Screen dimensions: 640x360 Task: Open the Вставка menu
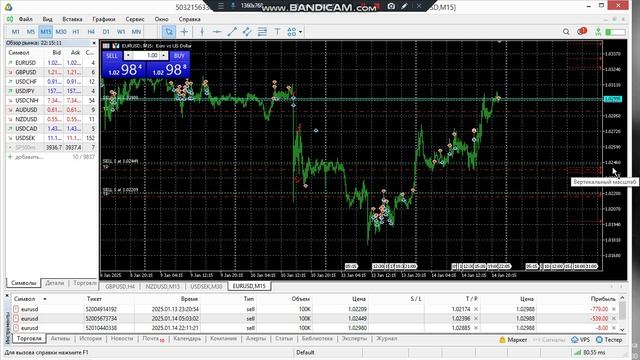tap(72, 19)
